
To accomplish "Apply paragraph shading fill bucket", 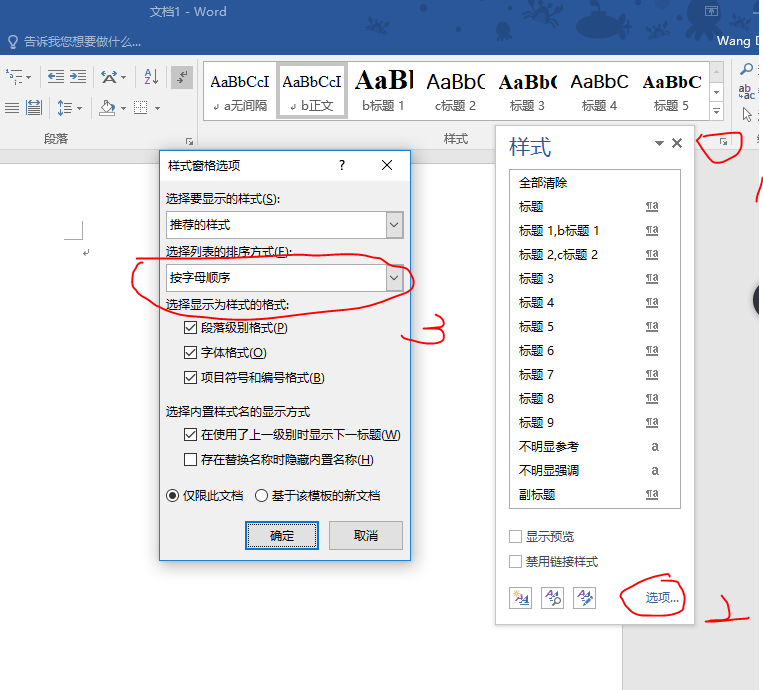I will (107, 108).
